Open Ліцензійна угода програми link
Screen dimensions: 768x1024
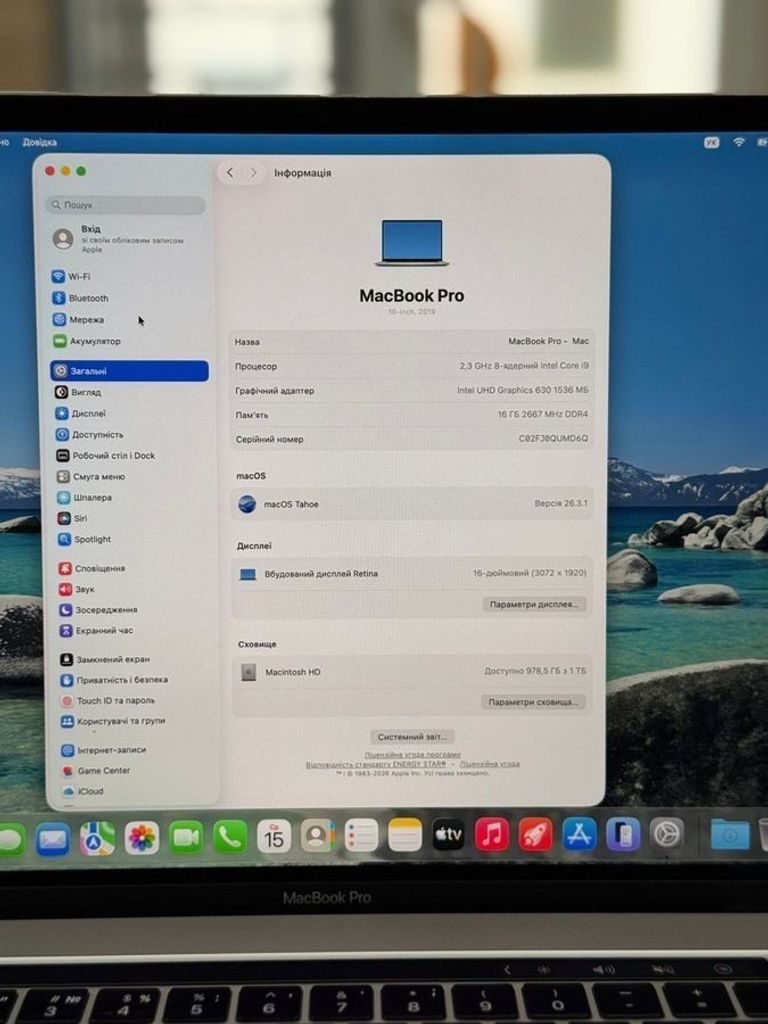point(412,754)
